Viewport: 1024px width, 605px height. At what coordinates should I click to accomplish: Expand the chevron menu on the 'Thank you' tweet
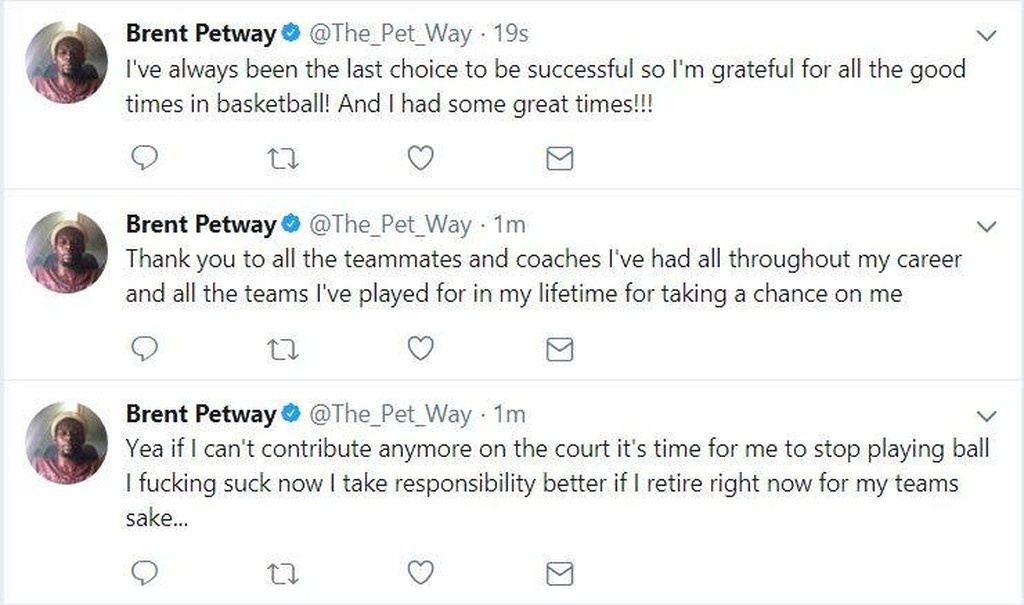986,227
